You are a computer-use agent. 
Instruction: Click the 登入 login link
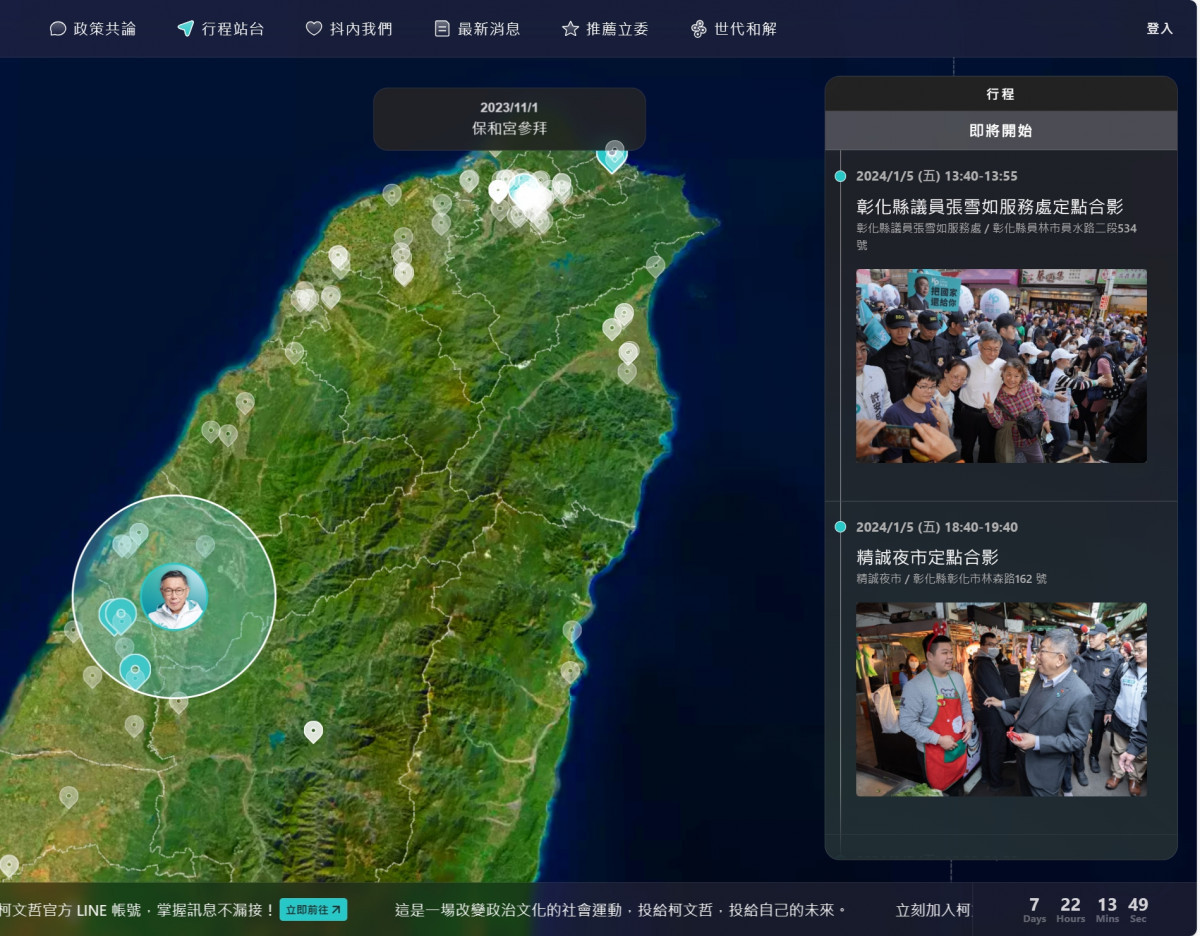coord(1159,29)
